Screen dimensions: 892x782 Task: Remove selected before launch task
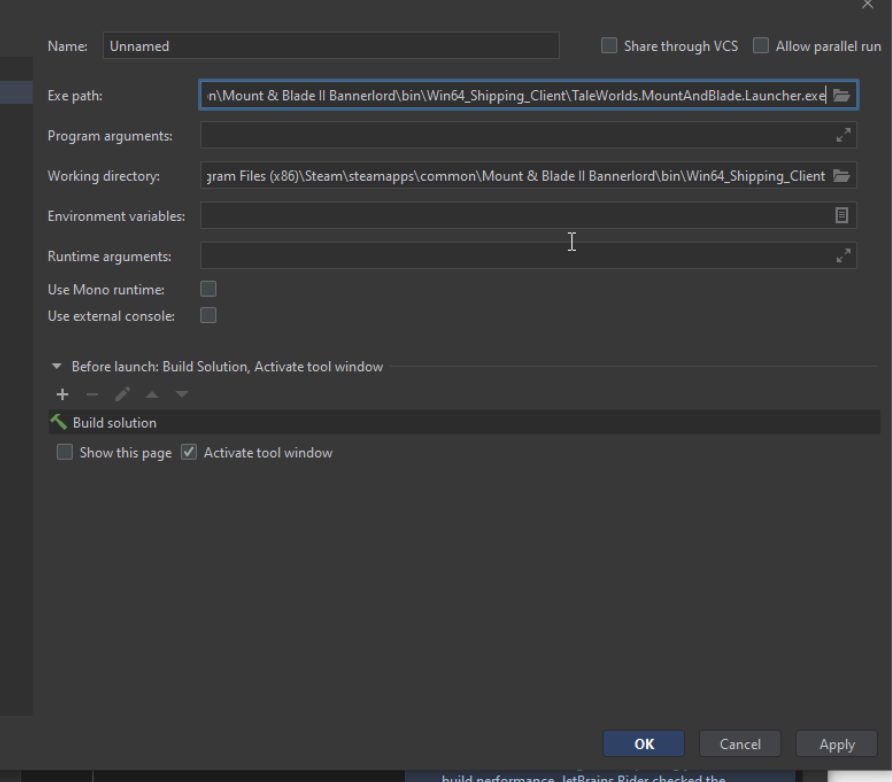point(92,394)
